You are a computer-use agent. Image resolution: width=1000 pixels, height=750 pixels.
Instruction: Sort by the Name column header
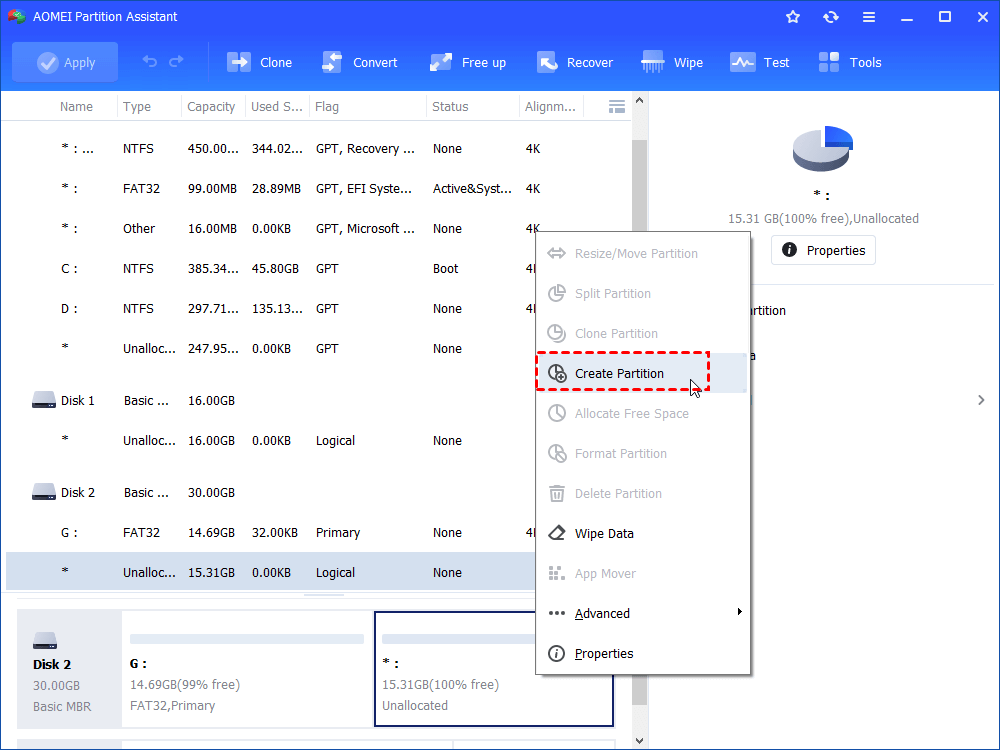[76, 107]
